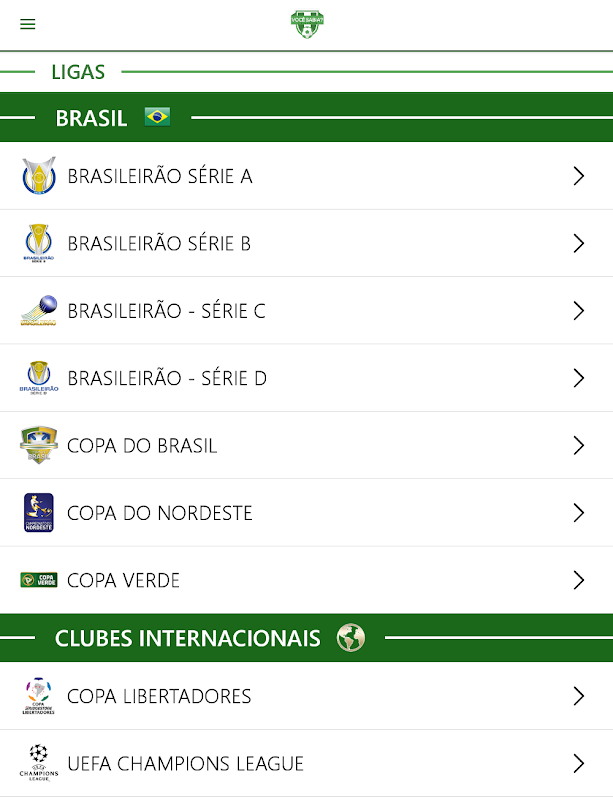Click the globe icon beside Clubes Internacionais
This screenshot has width=613, height=800.
[x=351, y=637]
